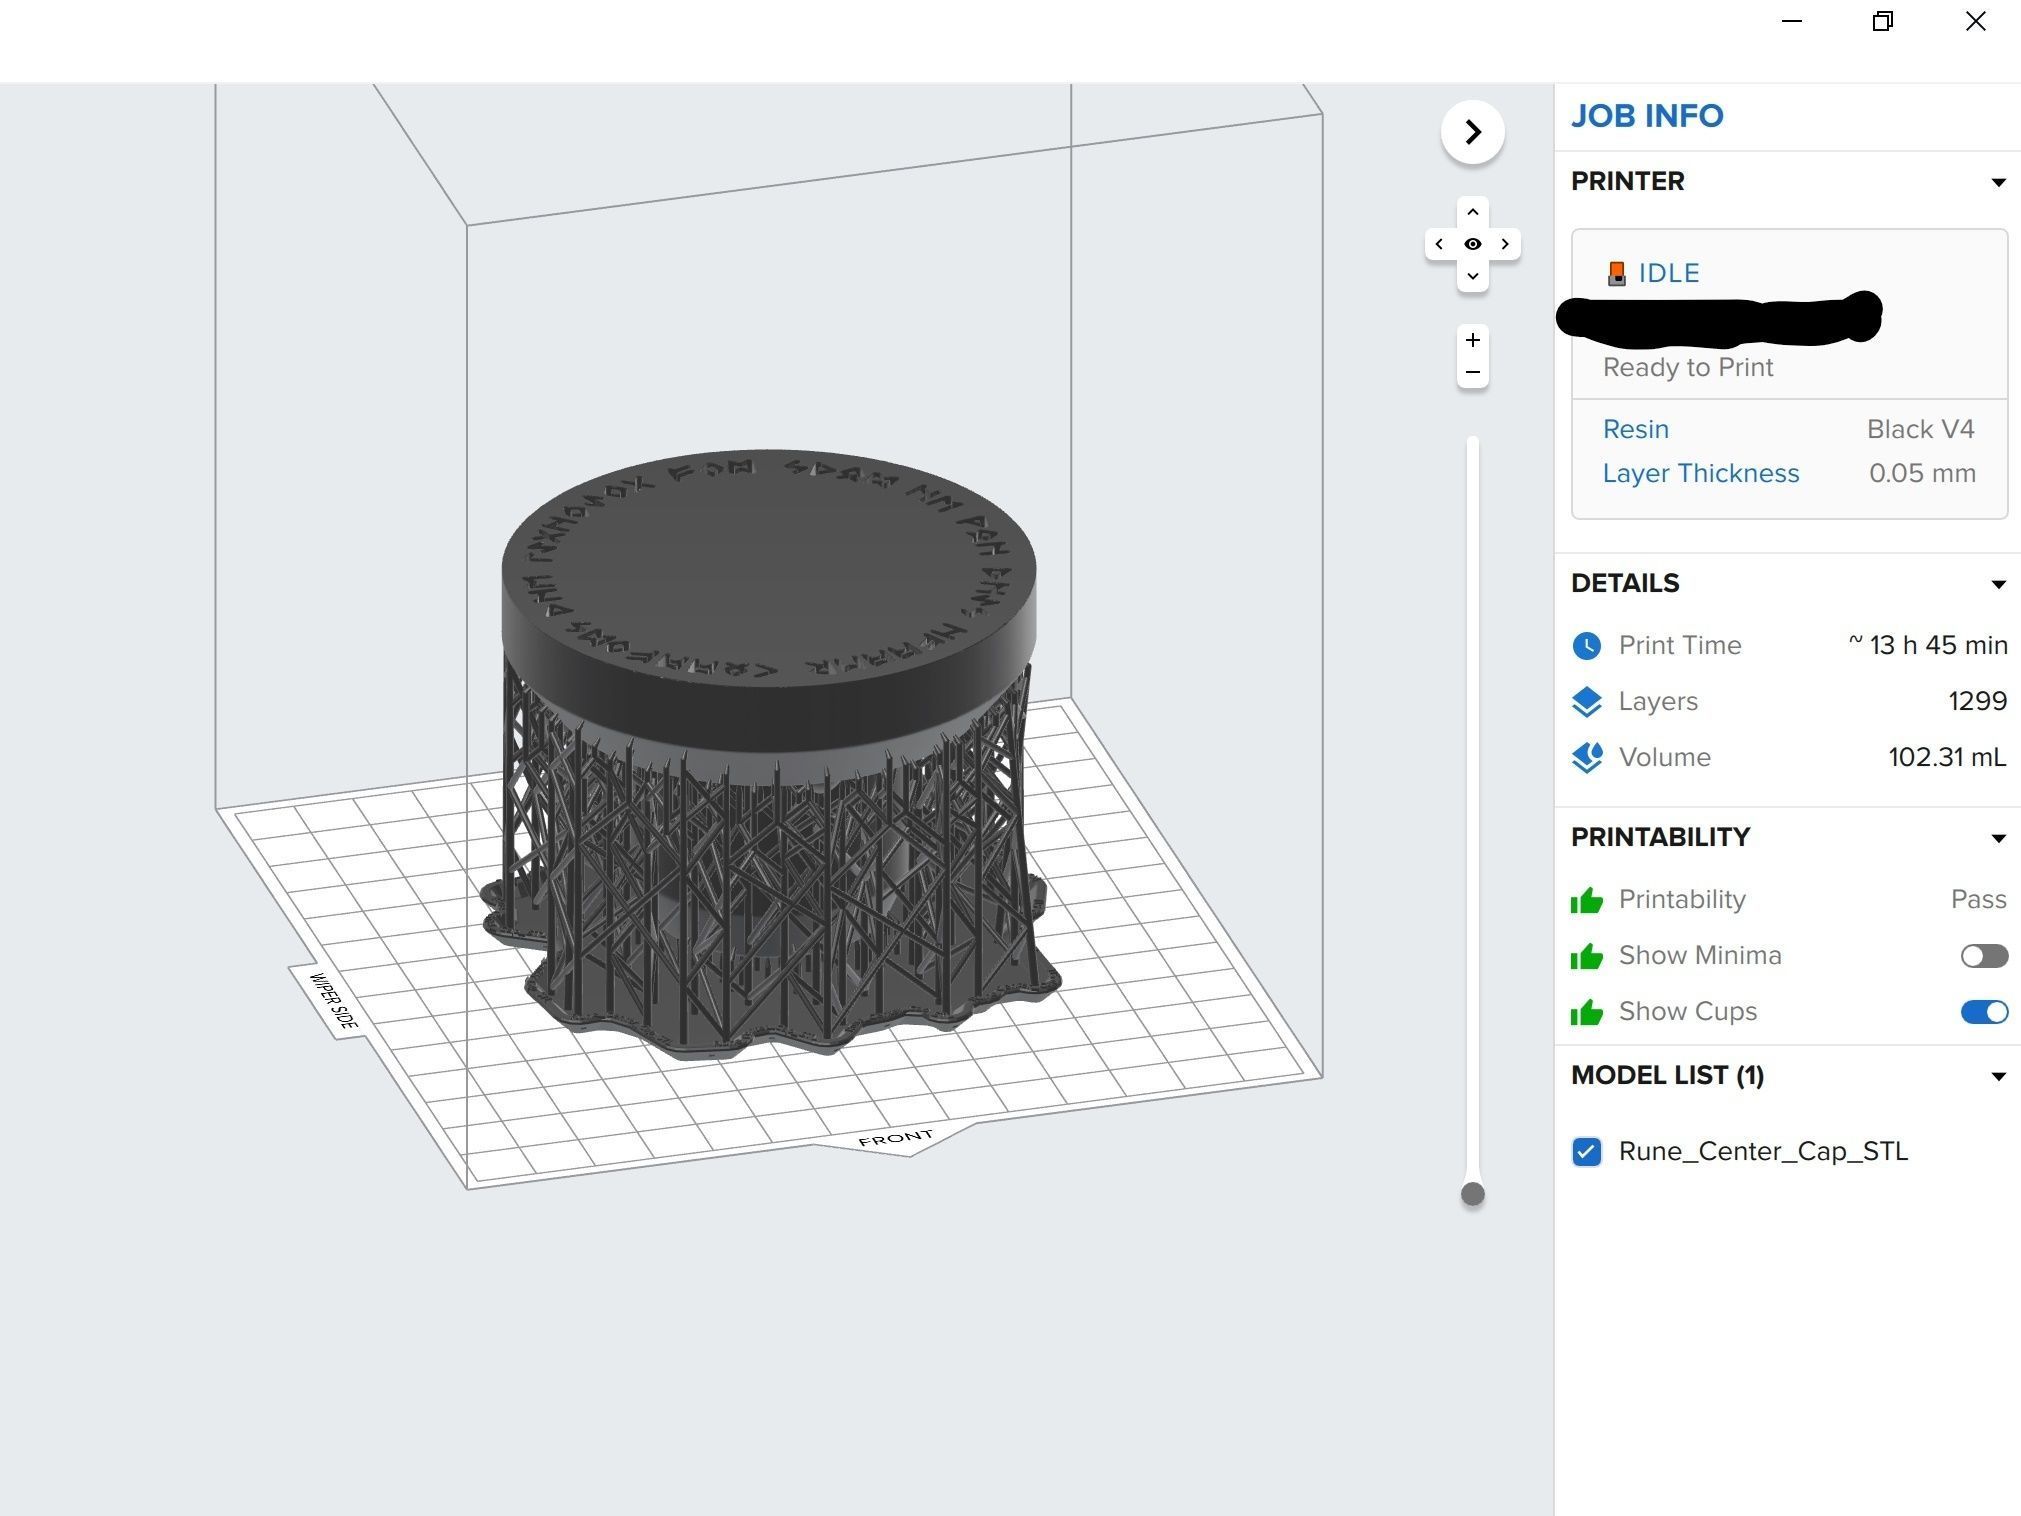
Task: Zoom in with the plus button
Action: [x=1472, y=340]
